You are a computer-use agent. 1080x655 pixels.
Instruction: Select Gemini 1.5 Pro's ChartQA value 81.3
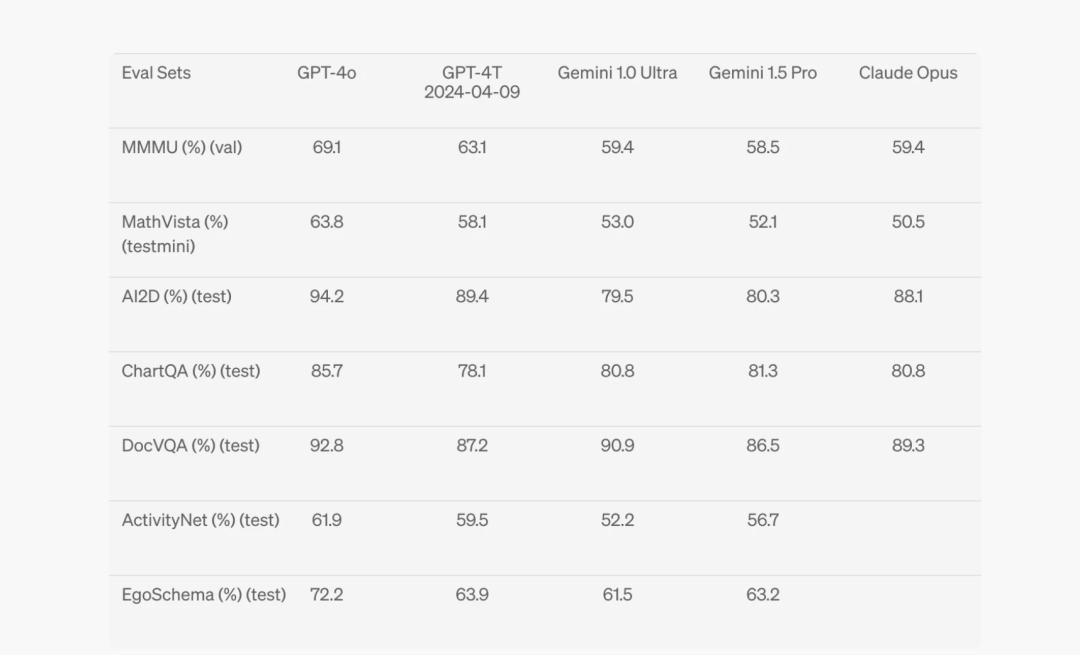coord(762,371)
